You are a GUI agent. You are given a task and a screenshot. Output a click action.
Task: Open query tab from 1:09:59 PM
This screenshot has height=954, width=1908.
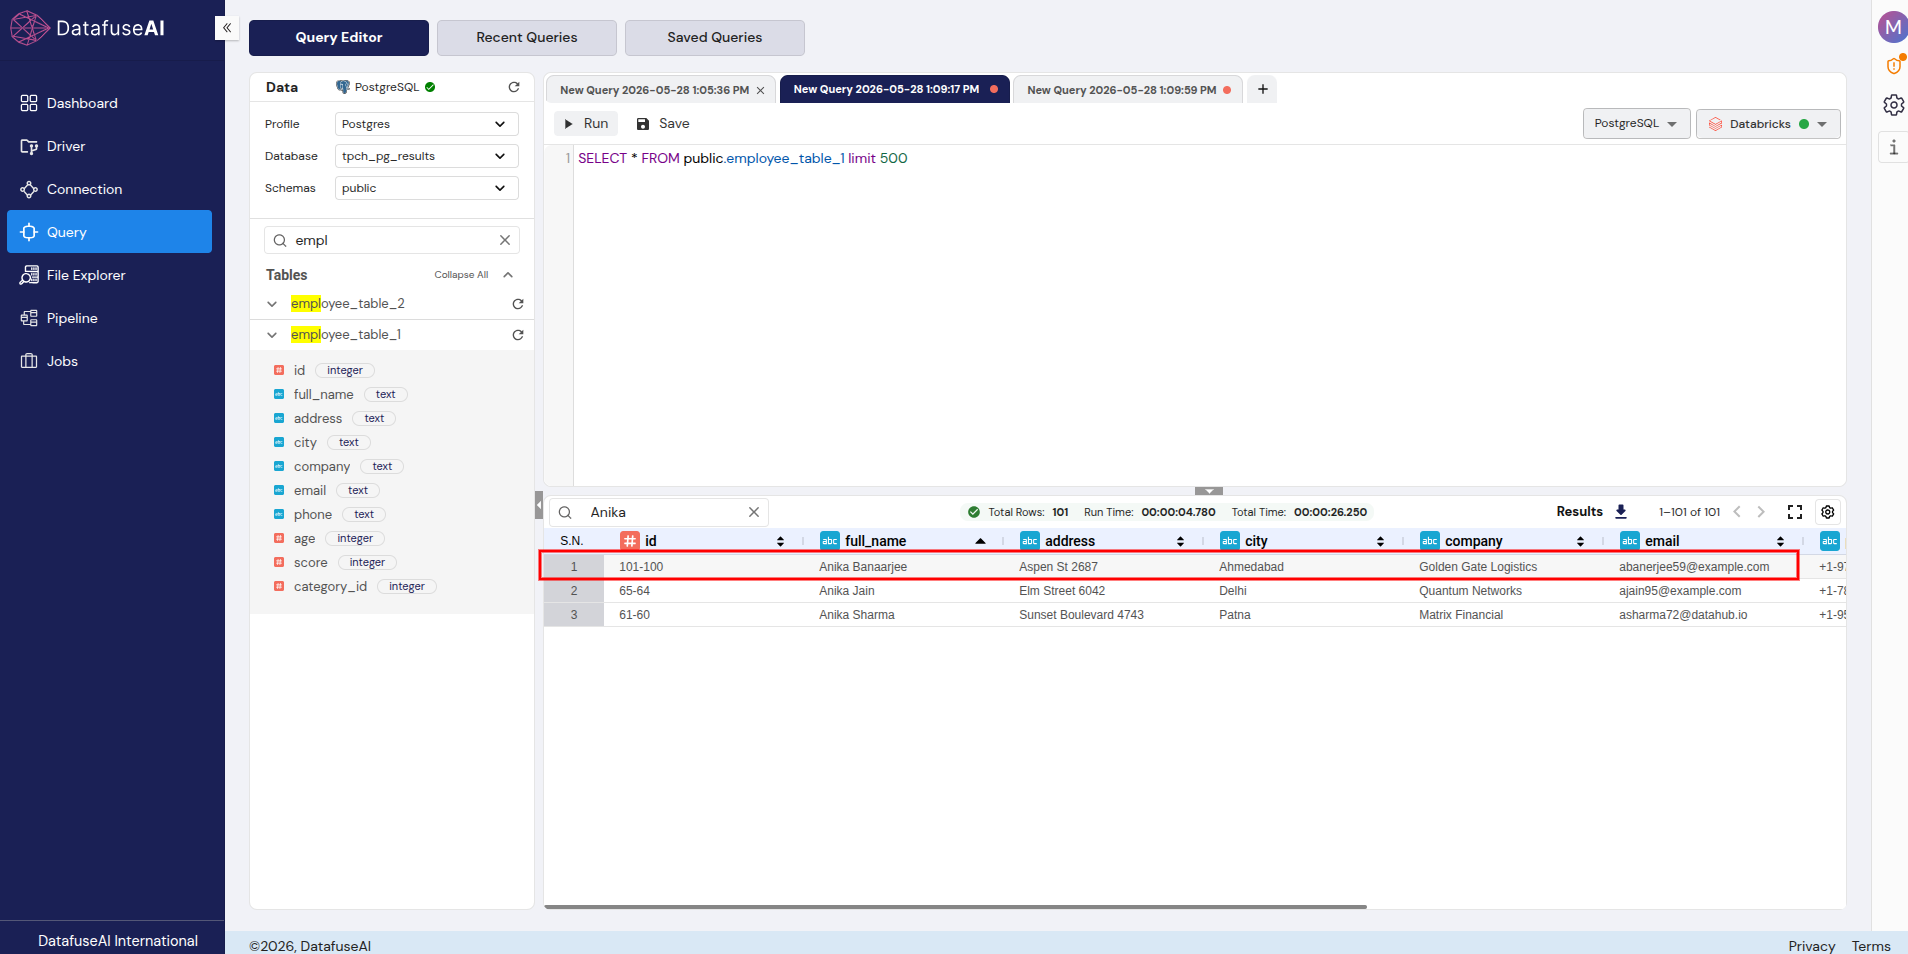coord(1121,90)
